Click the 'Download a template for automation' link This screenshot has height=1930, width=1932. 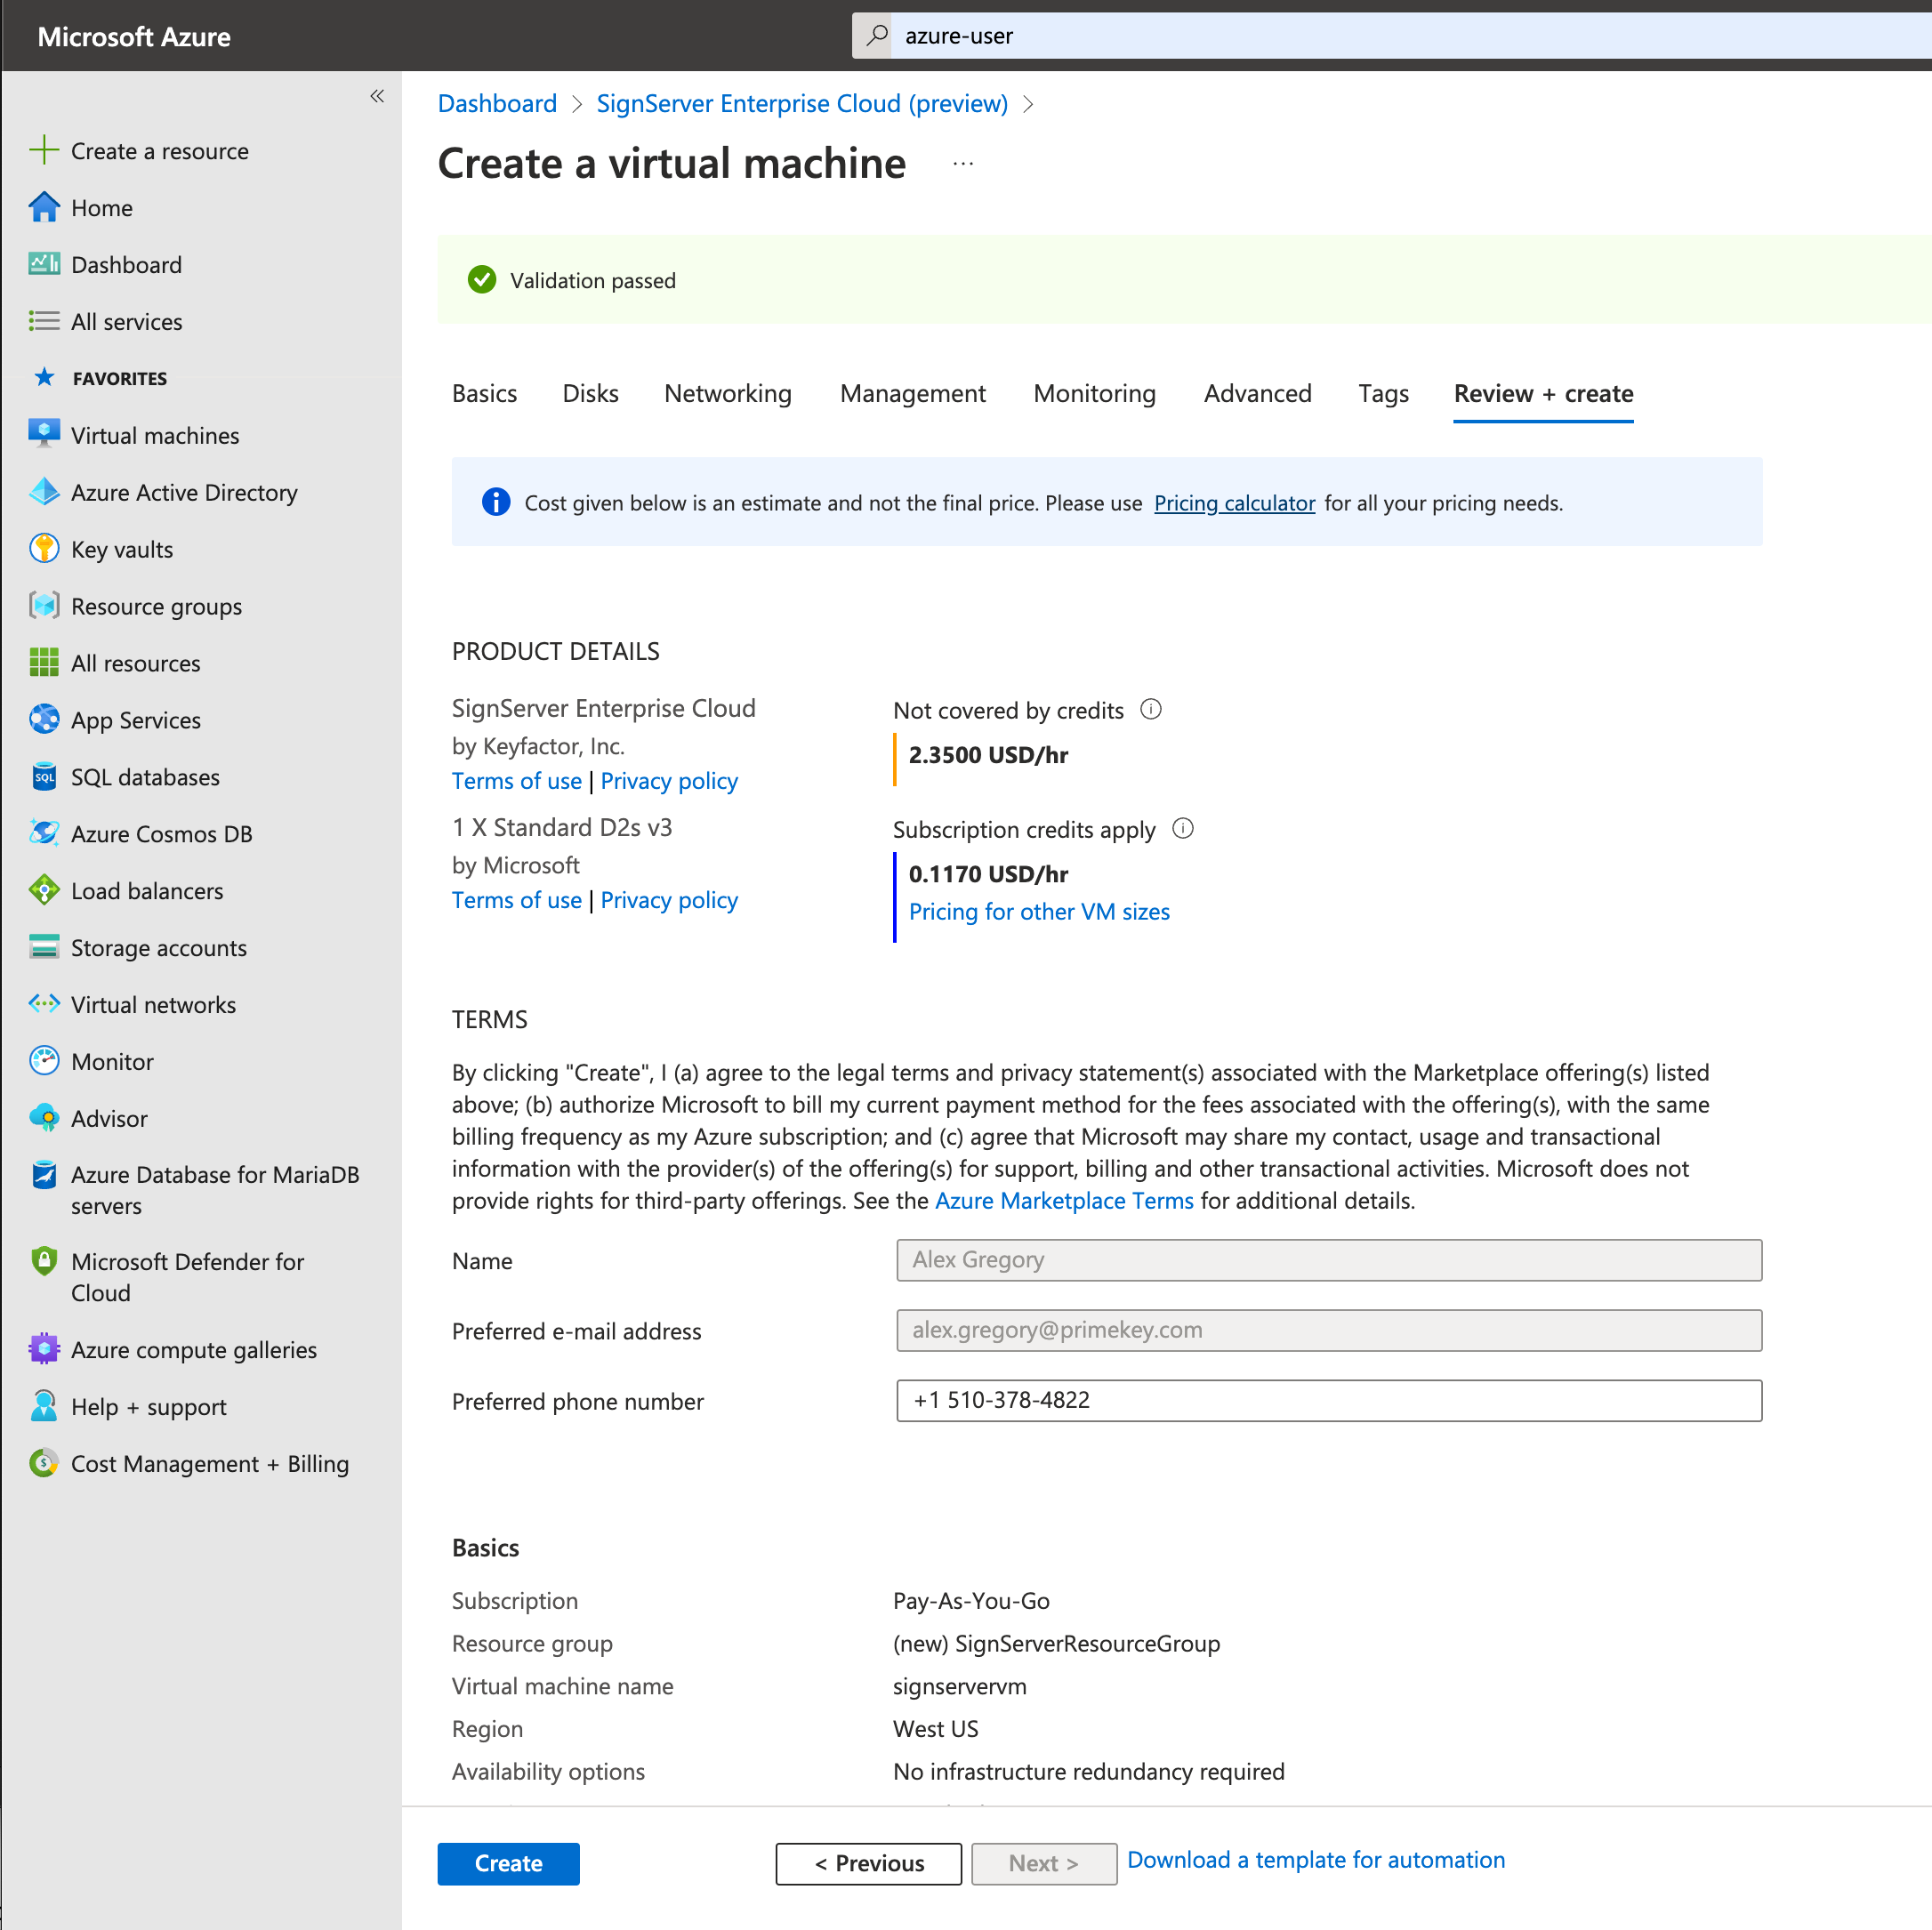coord(1315,1860)
